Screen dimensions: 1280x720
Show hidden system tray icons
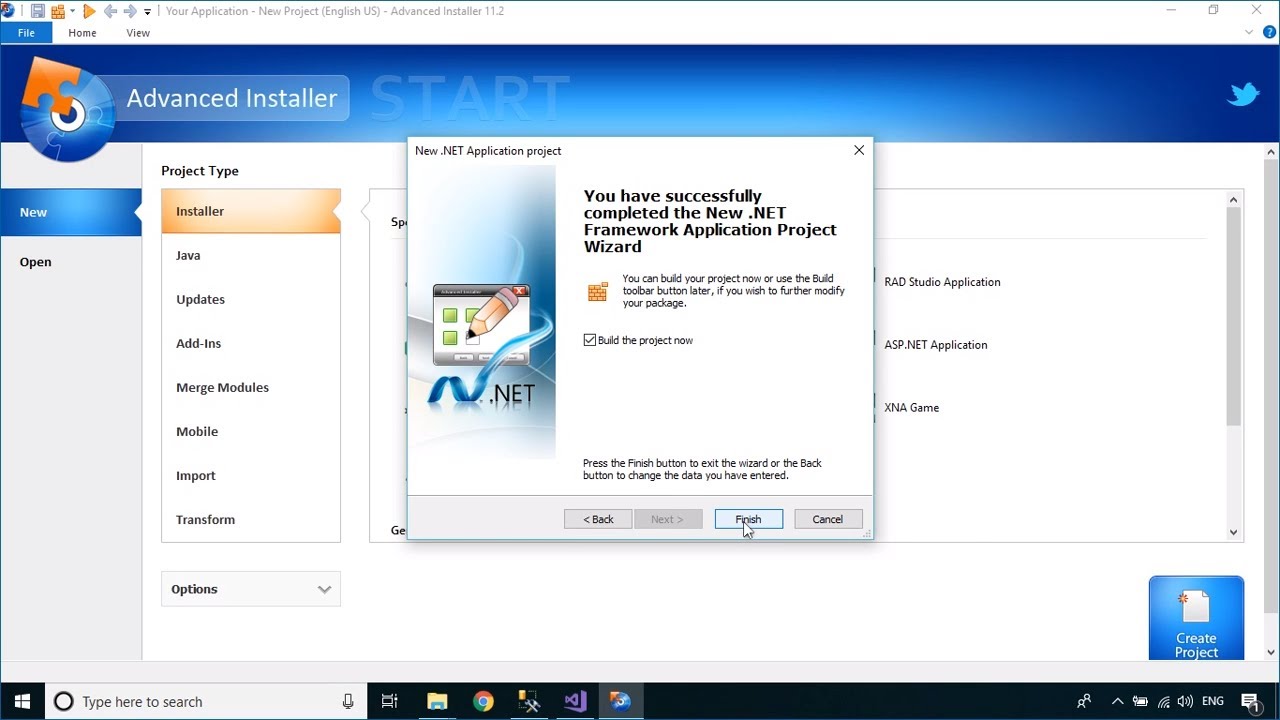click(1117, 701)
